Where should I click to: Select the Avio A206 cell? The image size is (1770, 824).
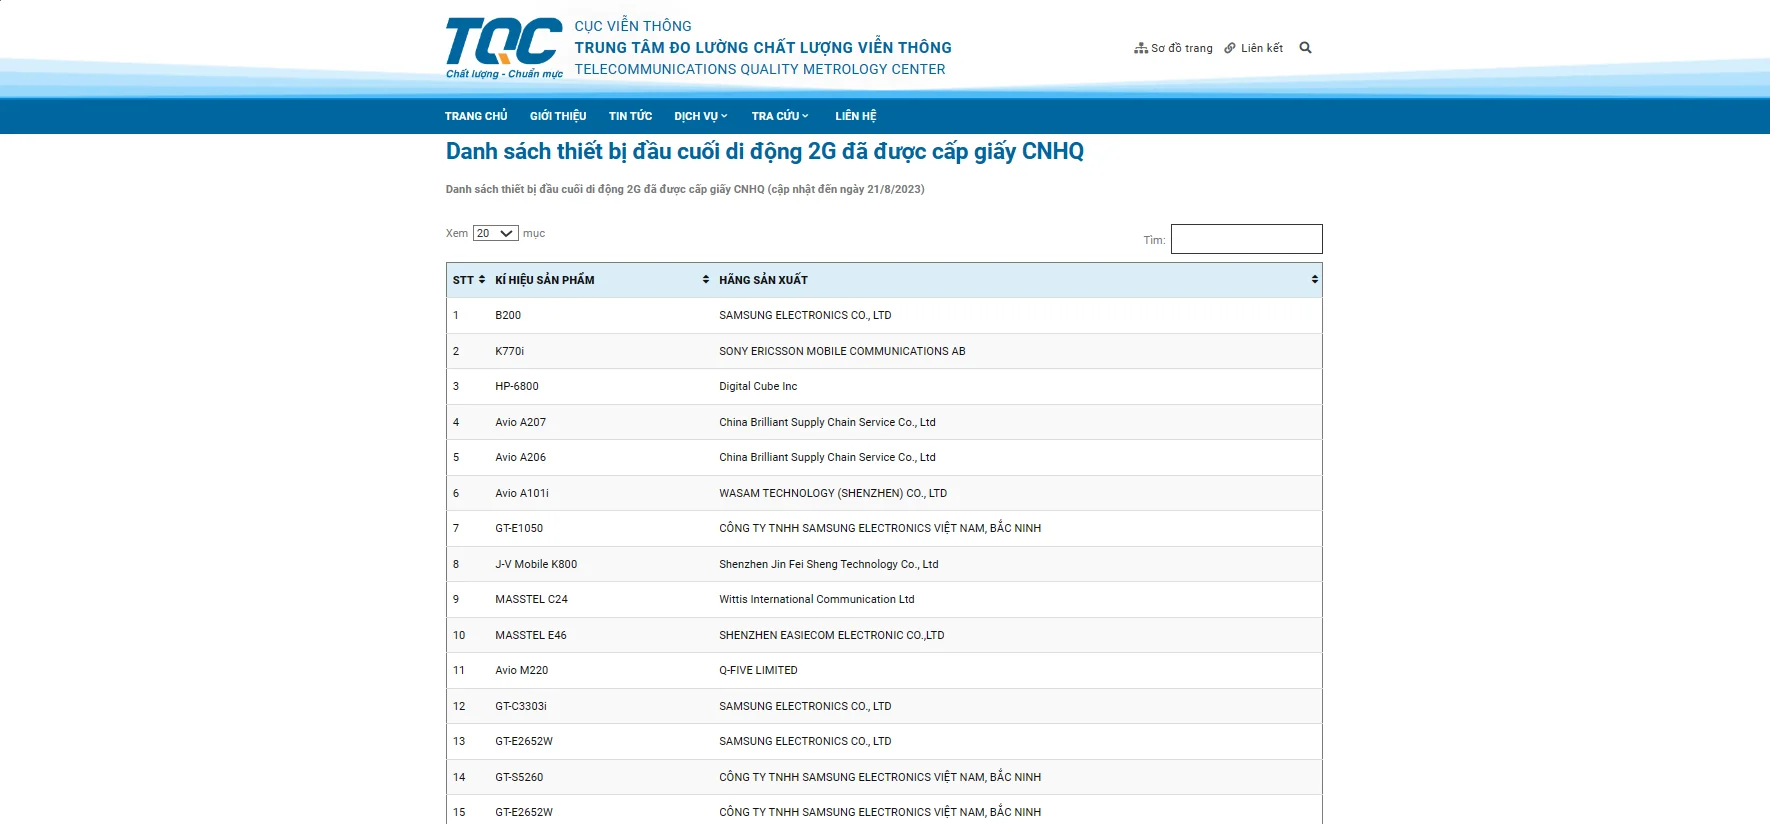coord(521,457)
